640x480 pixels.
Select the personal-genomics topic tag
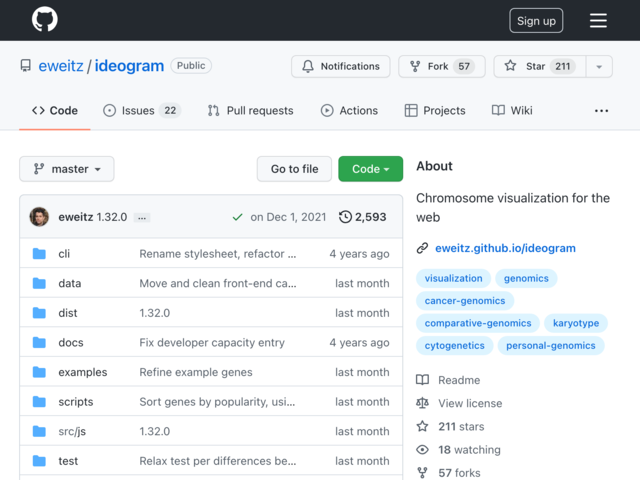click(x=551, y=346)
